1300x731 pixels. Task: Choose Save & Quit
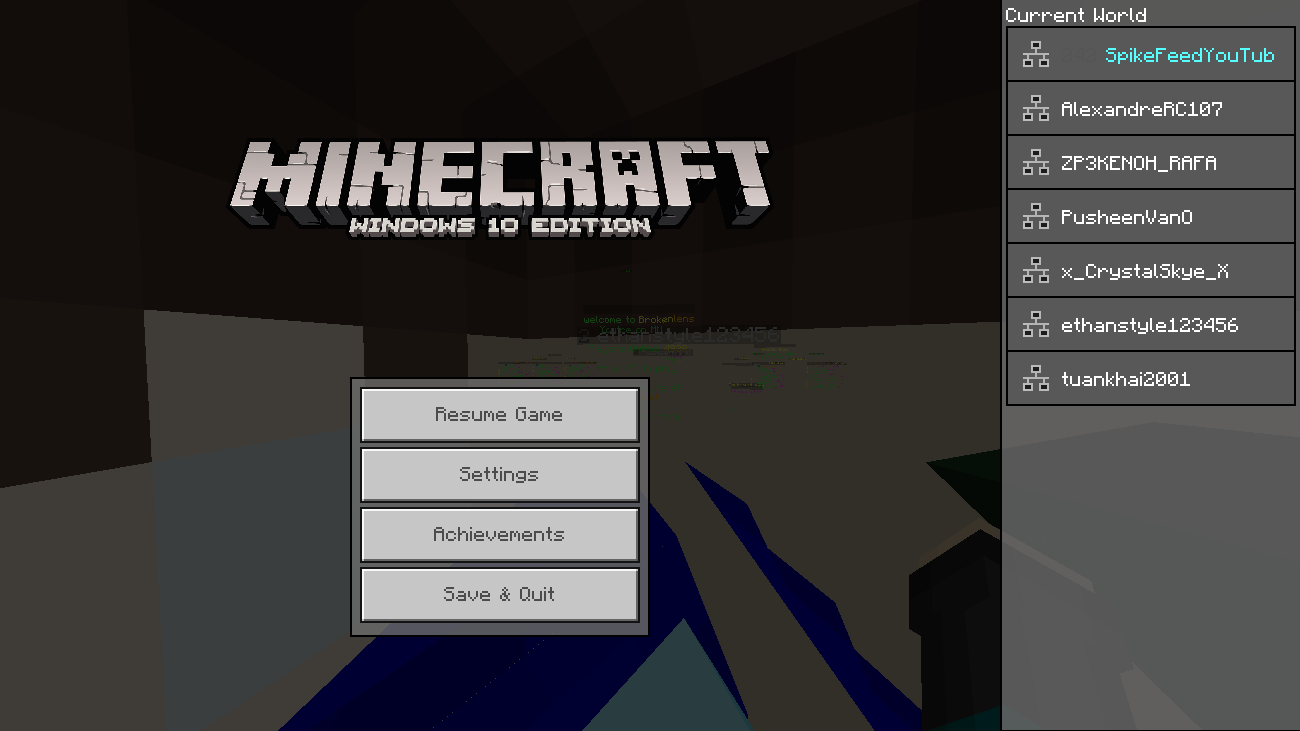pyautogui.click(x=499, y=594)
